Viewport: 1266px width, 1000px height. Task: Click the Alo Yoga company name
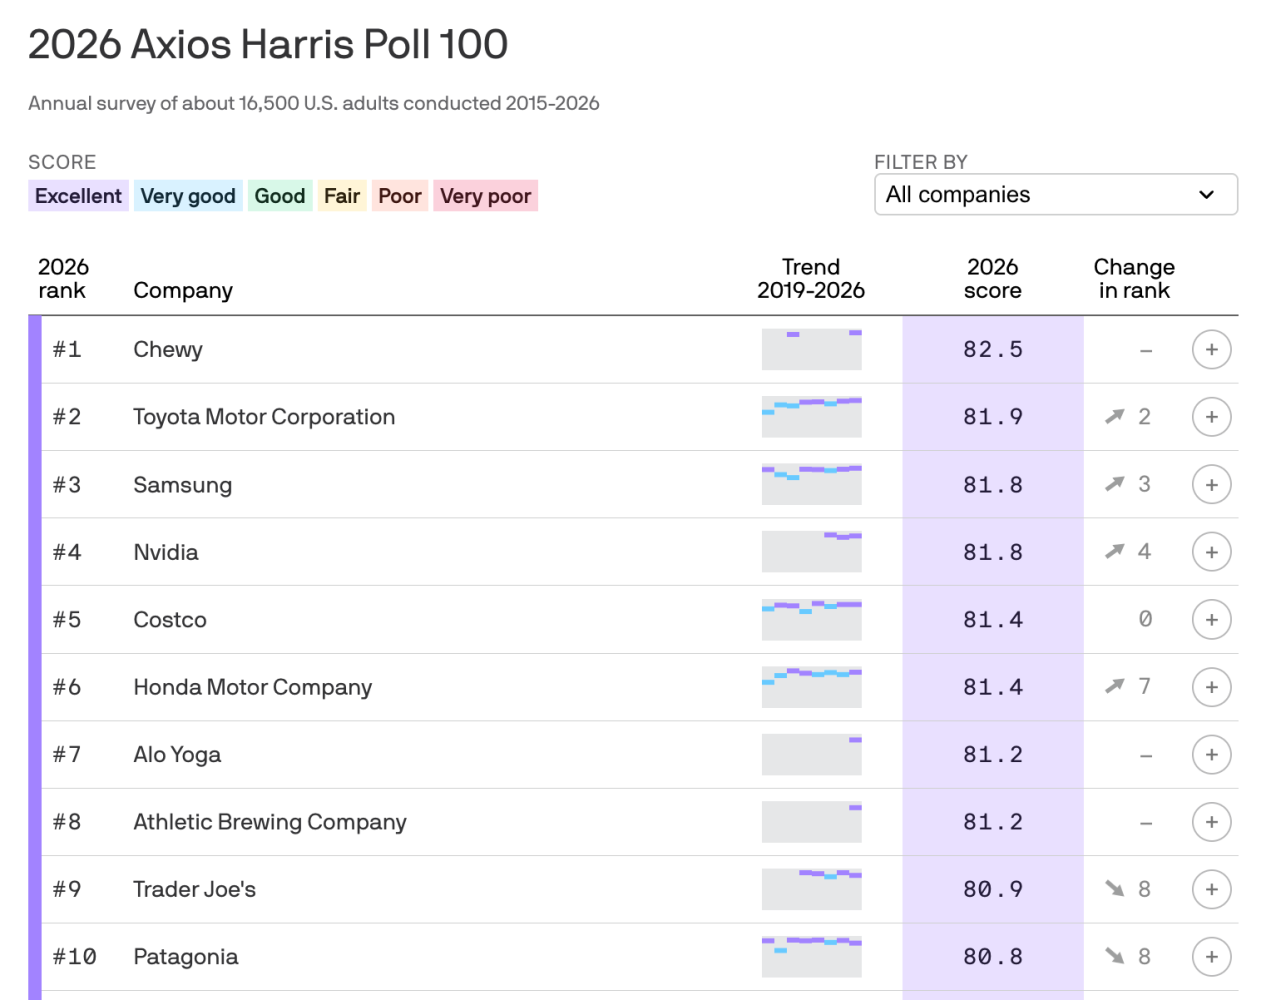click(x=177, y=755)
